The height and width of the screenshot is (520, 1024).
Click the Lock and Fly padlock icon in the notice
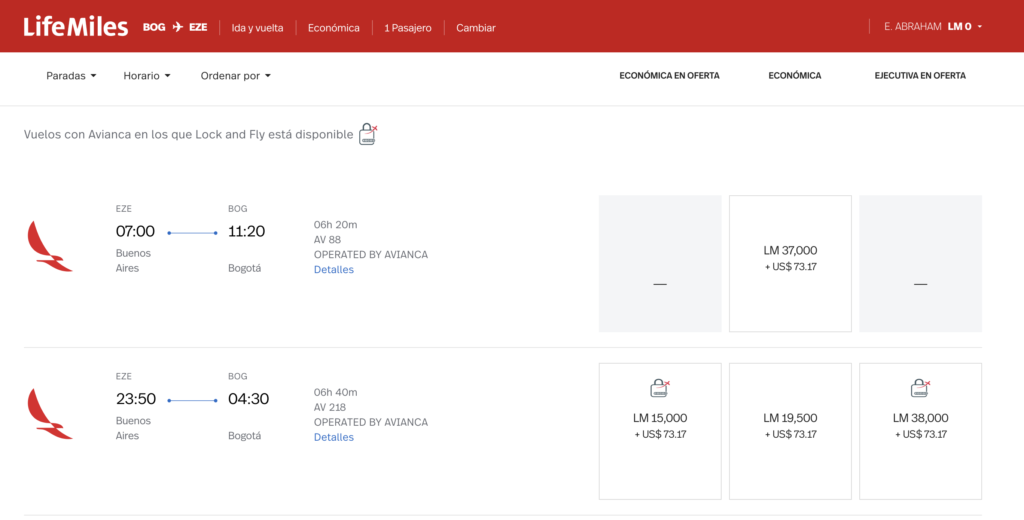368,134
